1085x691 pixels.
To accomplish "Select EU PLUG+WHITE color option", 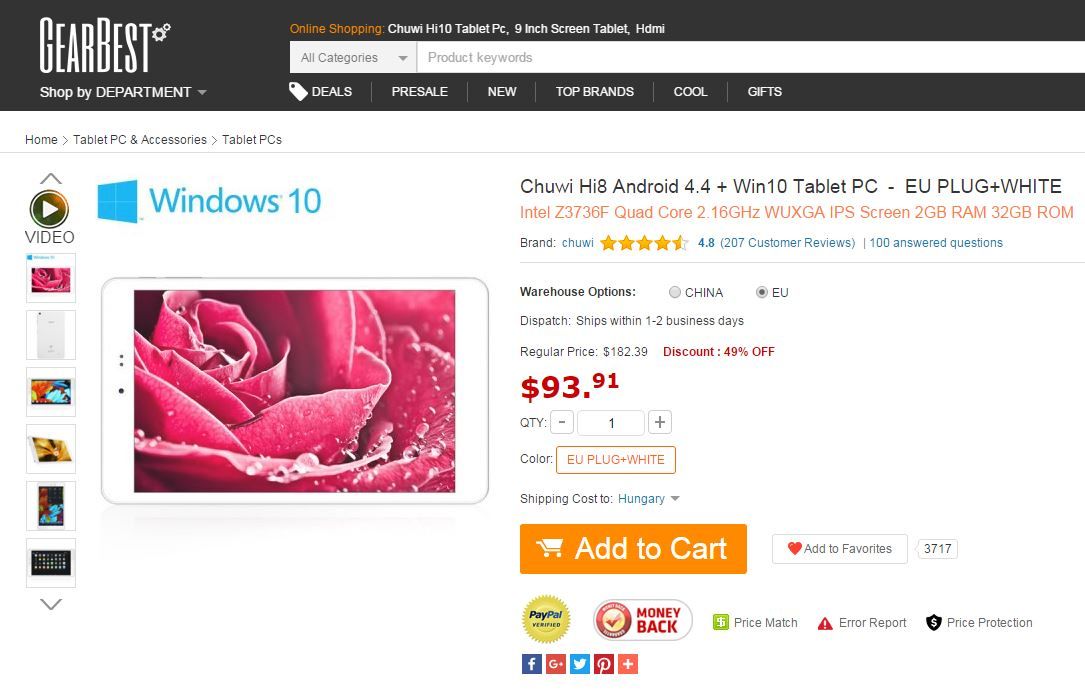I will click(615, 460).
